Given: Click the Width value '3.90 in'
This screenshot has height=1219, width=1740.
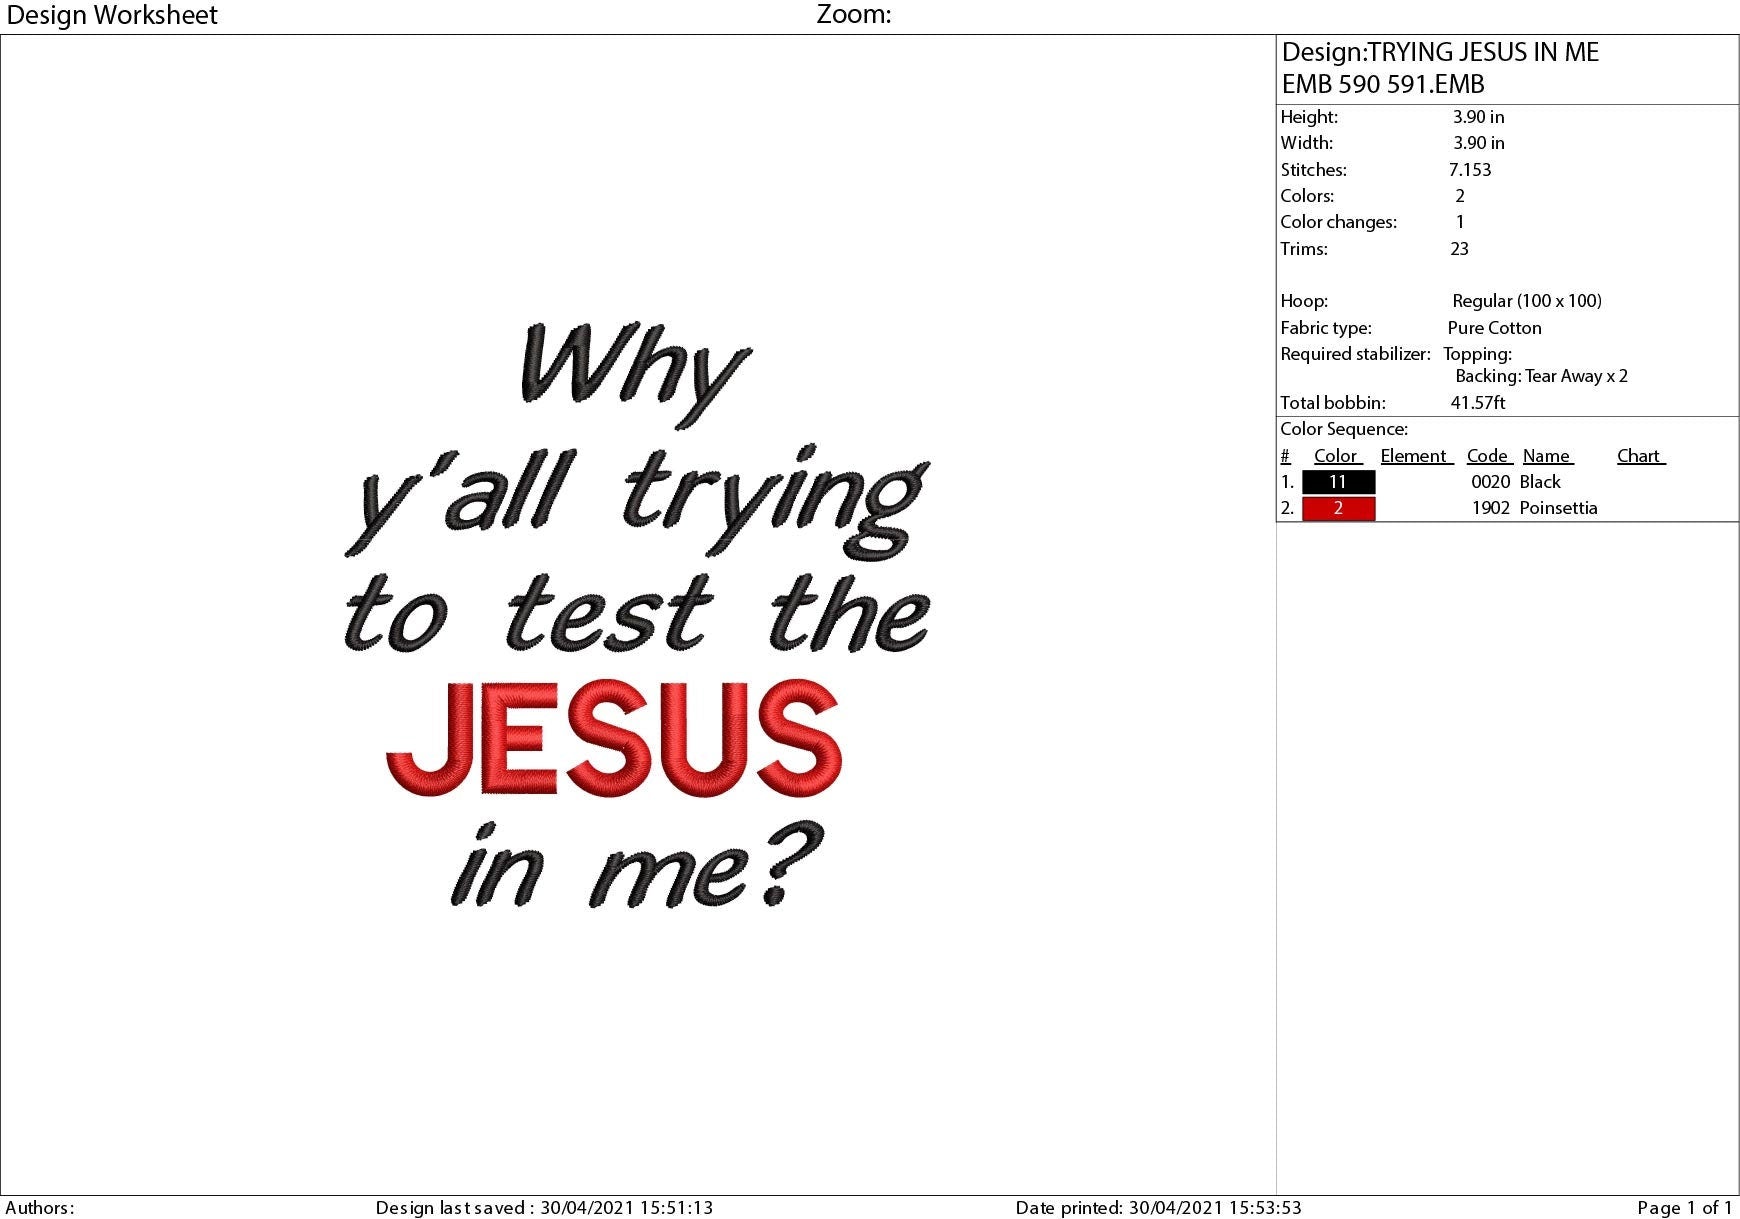Looking at the screenshot, I should [1479, 143].
